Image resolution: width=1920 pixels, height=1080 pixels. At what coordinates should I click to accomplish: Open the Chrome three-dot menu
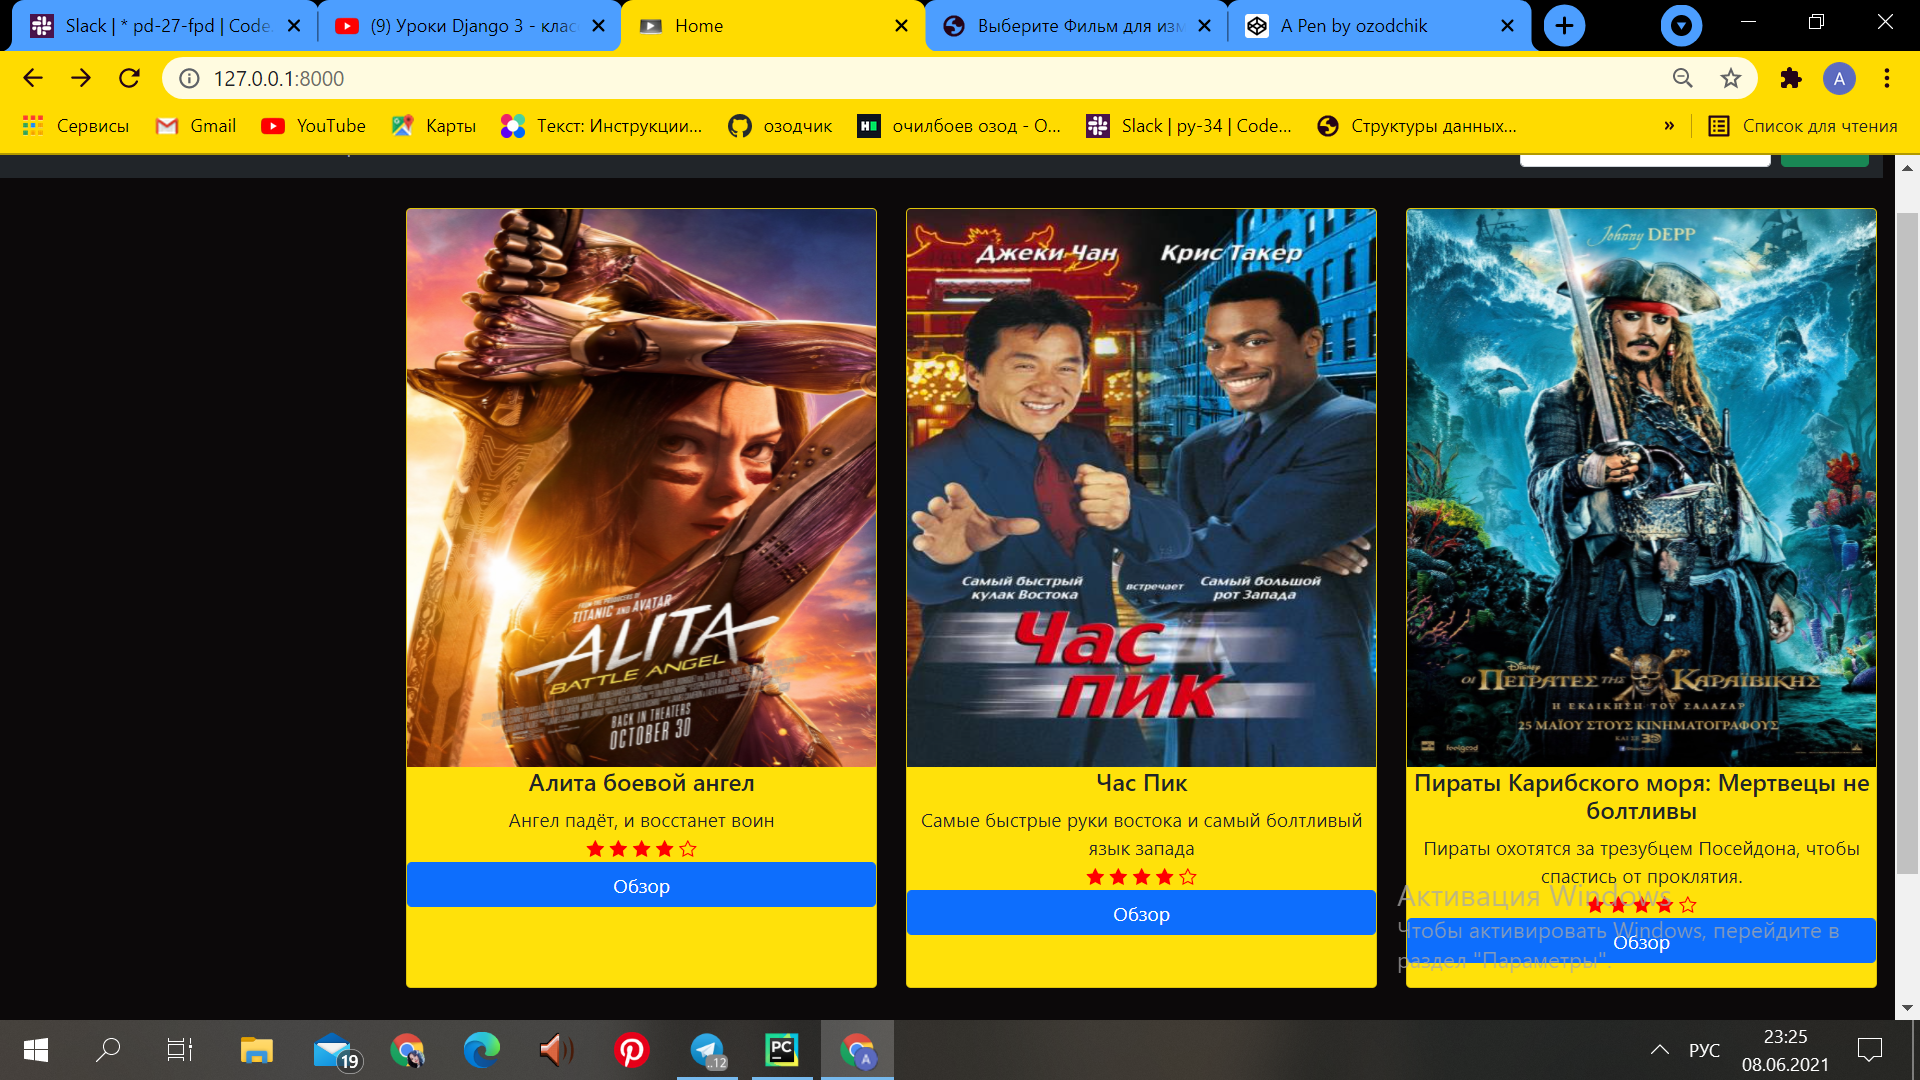click(1887, 78)
